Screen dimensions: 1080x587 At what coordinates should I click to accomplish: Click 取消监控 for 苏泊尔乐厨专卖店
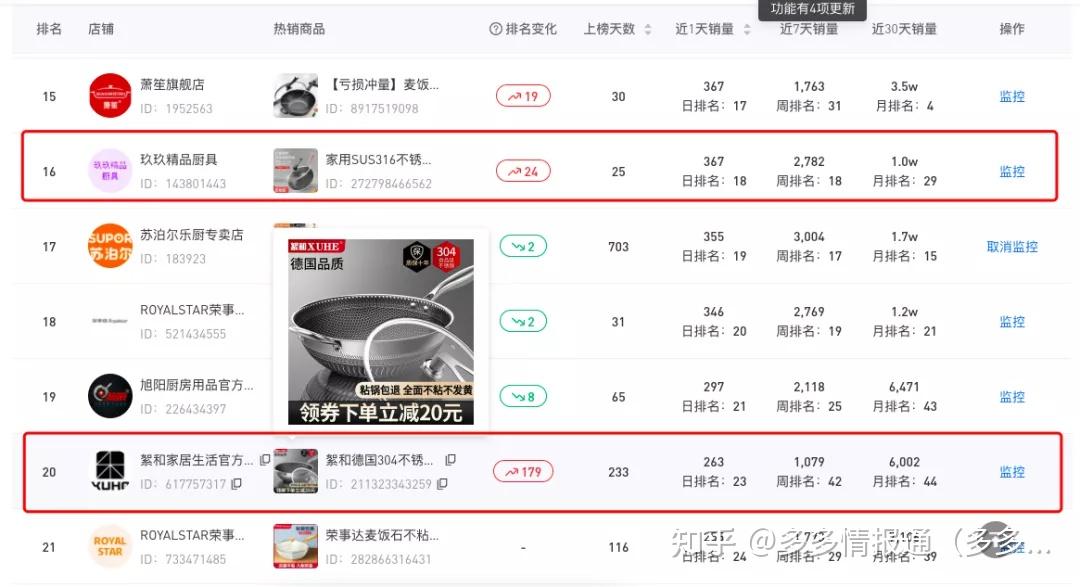pos(1012,247)
